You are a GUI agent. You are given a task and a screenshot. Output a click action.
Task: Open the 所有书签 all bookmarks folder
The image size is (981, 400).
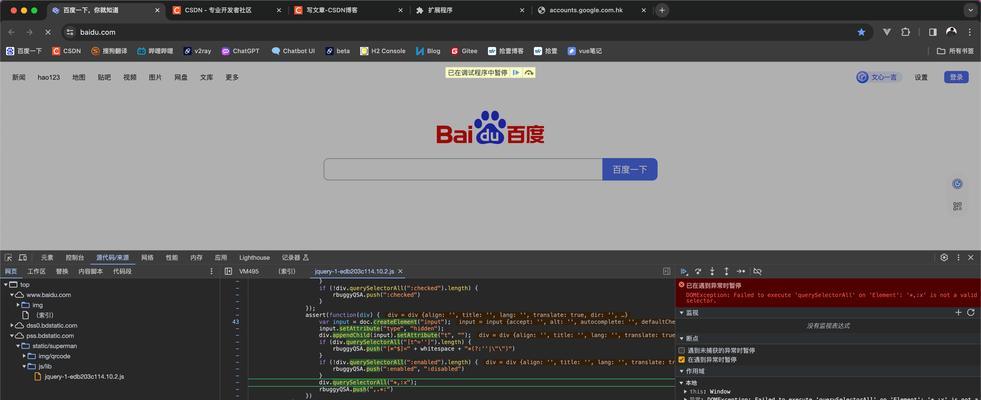click(955, 51)
